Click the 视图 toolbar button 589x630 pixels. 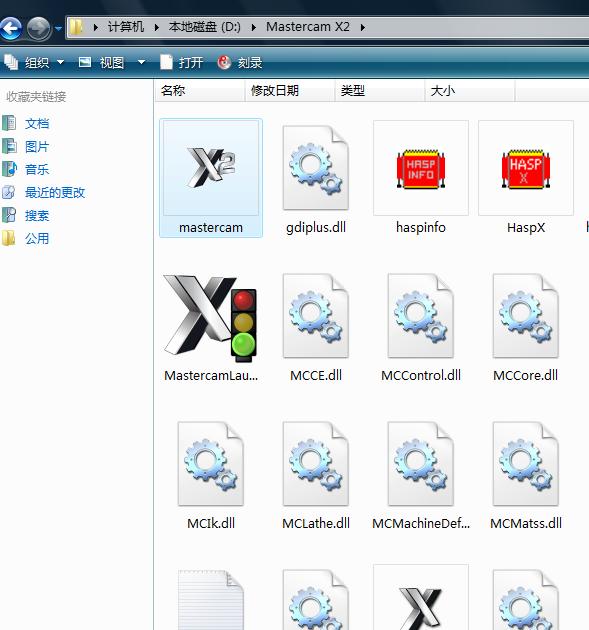(x=101, y=63)
